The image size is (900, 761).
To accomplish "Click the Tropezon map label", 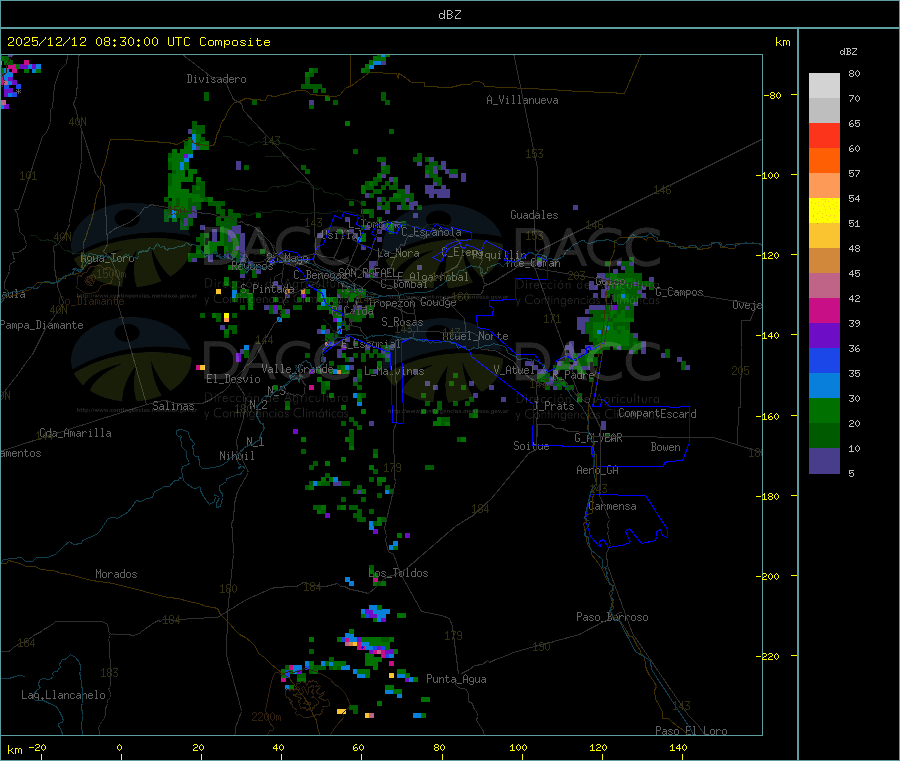I will click(391, 303).
